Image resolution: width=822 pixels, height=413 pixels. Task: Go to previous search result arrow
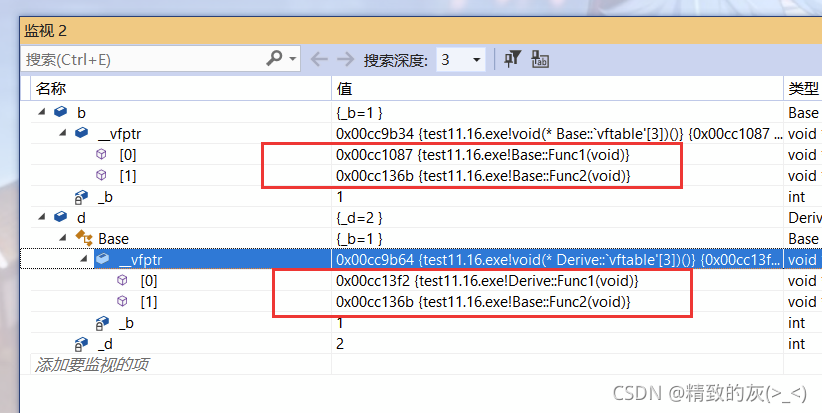319,59
